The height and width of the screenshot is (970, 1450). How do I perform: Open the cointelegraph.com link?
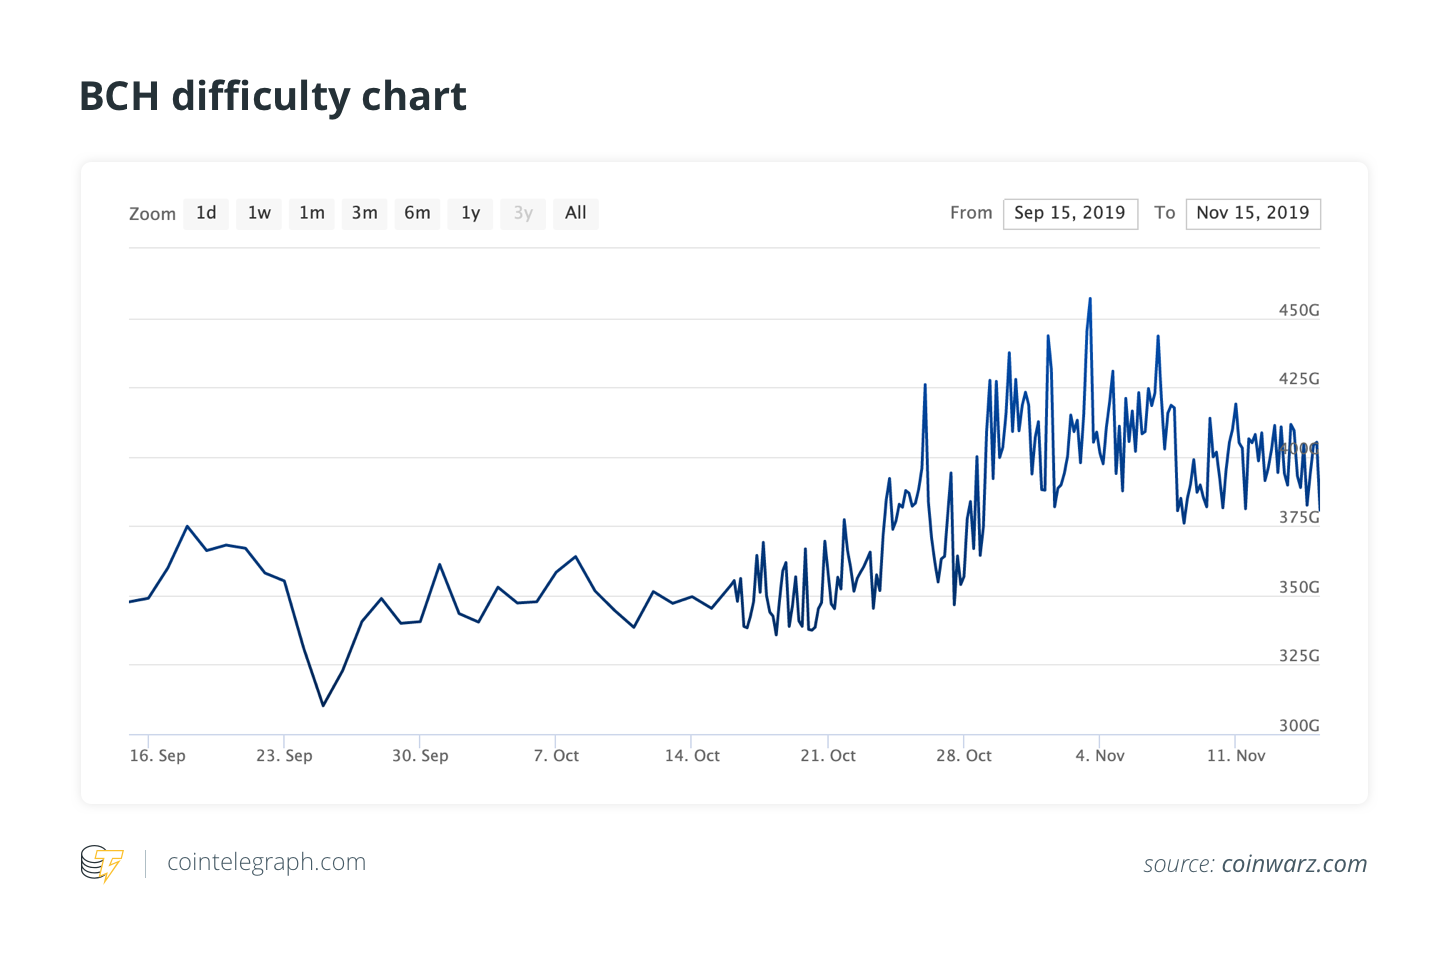(266, 862)
